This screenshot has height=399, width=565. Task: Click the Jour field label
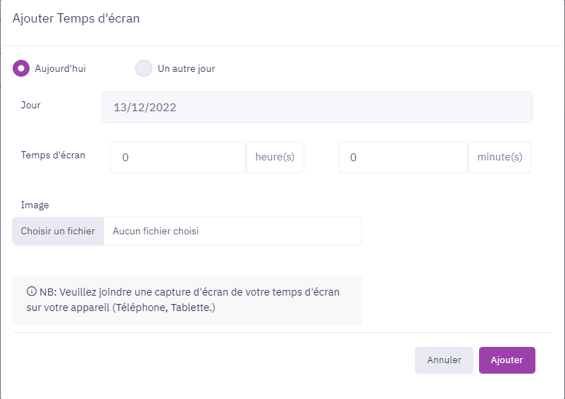point(31,105)
